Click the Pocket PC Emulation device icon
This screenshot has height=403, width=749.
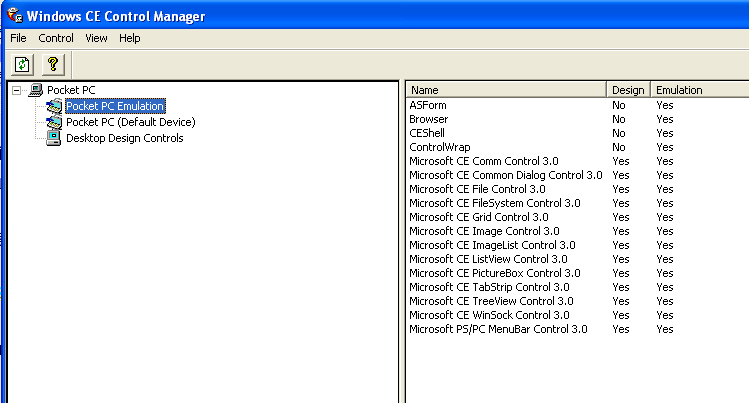point(54,106)
